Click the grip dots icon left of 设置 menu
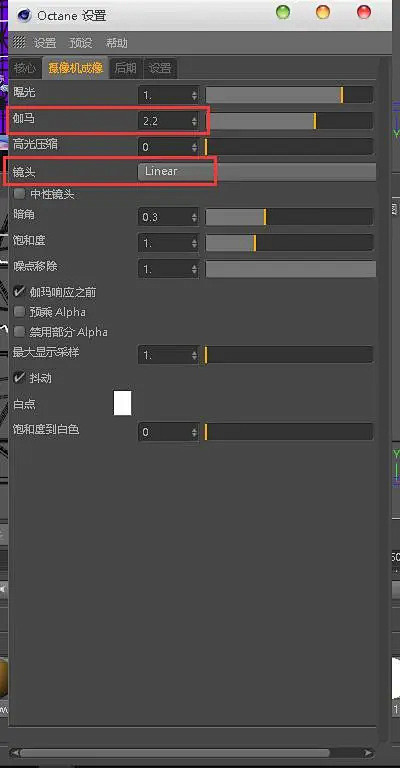The image size is (400, 768). [19, 42]
